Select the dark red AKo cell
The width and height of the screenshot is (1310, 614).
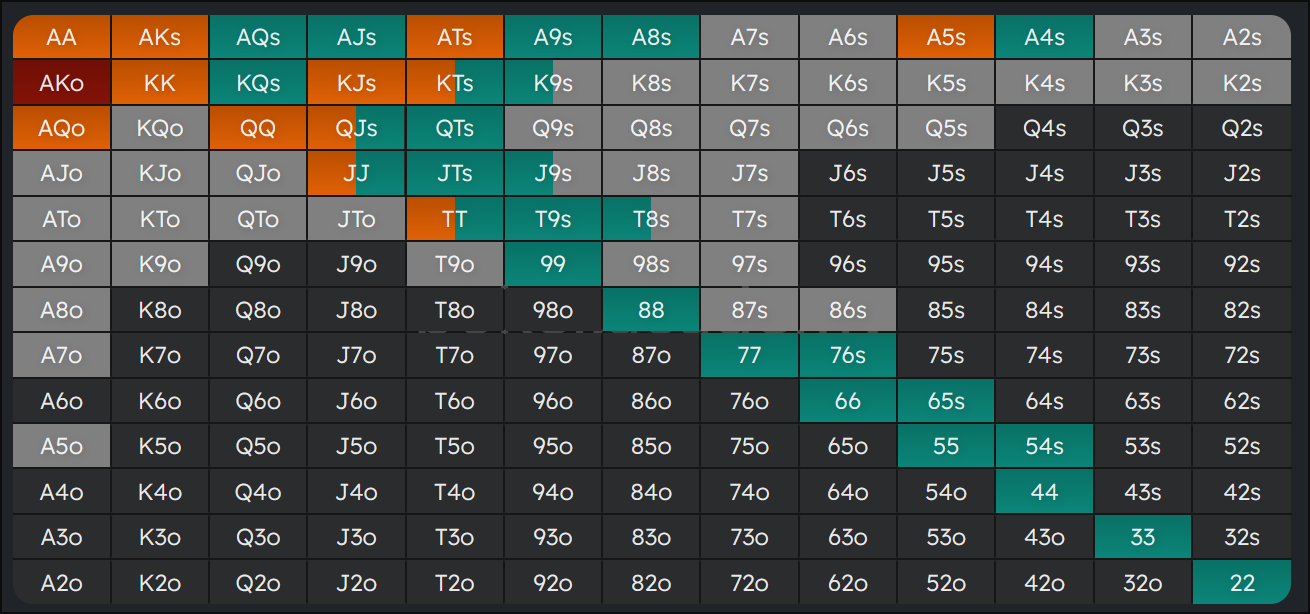coord(61,84)
